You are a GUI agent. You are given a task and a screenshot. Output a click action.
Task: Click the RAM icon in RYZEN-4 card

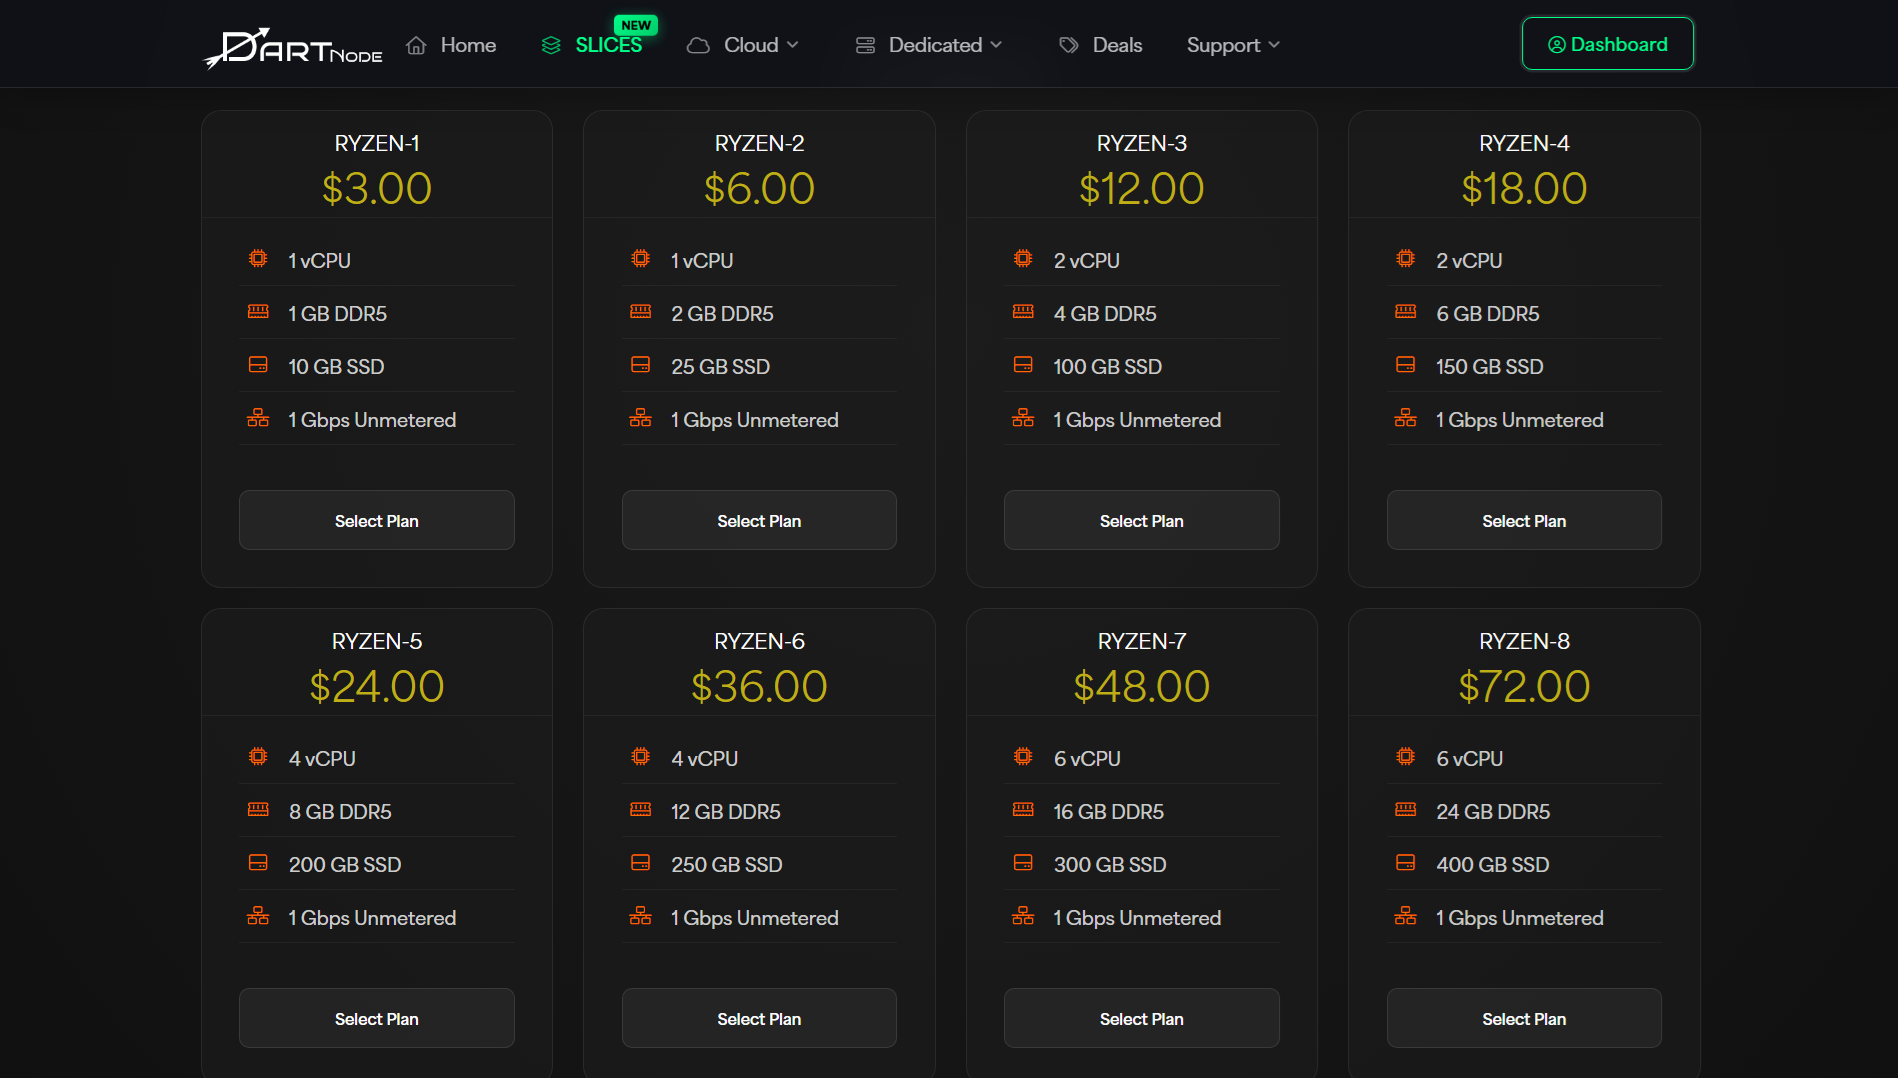tap(1406, 312)
